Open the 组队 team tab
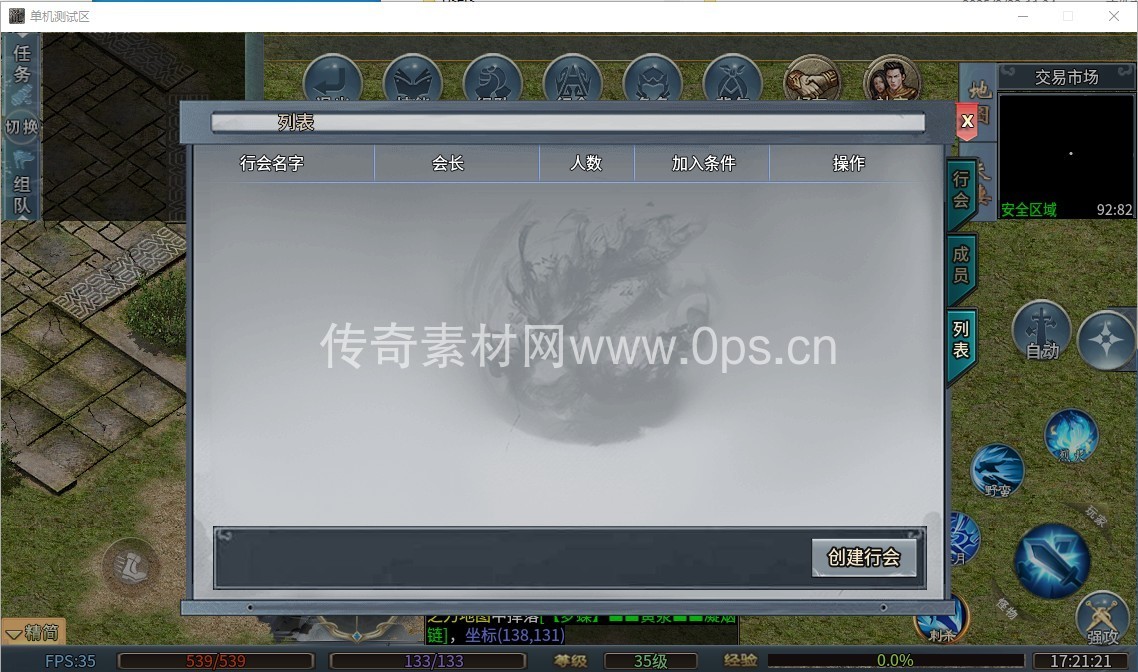Image resolution: width=1138 pixels, height=672 pixels. click(22, 195)
